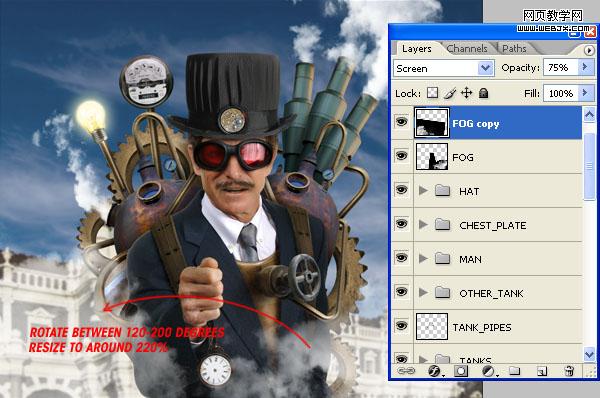Viewport: 600px width, 398px height.
Task: Expand the HAT group
Action: (x=423, y=190)
